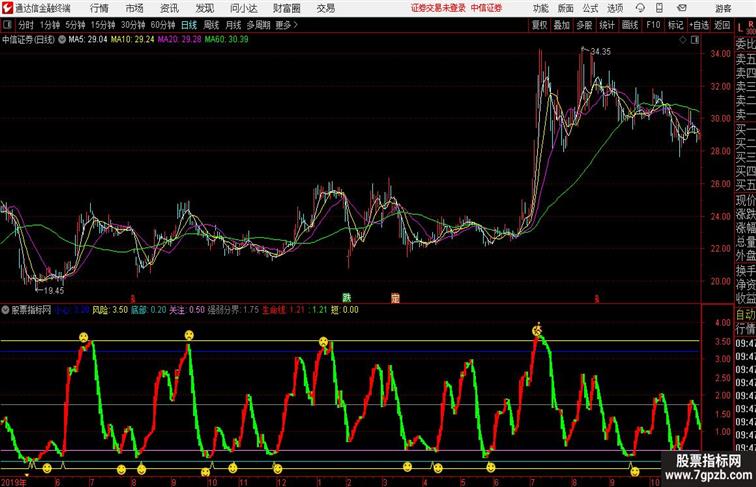Open the mail envelope icon
The height and width of the screenshot is (487, 756).
pos(682,8)
